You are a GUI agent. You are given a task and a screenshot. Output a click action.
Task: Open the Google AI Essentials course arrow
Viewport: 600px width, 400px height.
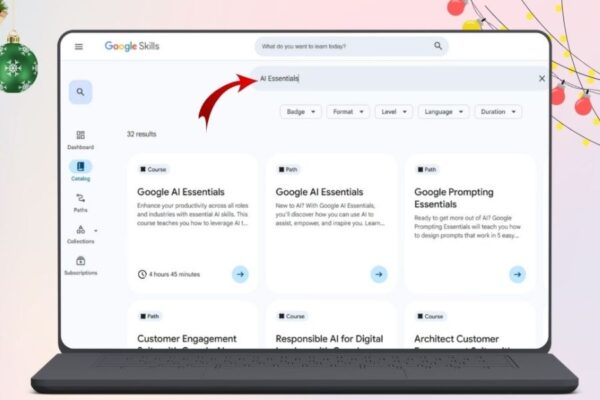[240, 274]
